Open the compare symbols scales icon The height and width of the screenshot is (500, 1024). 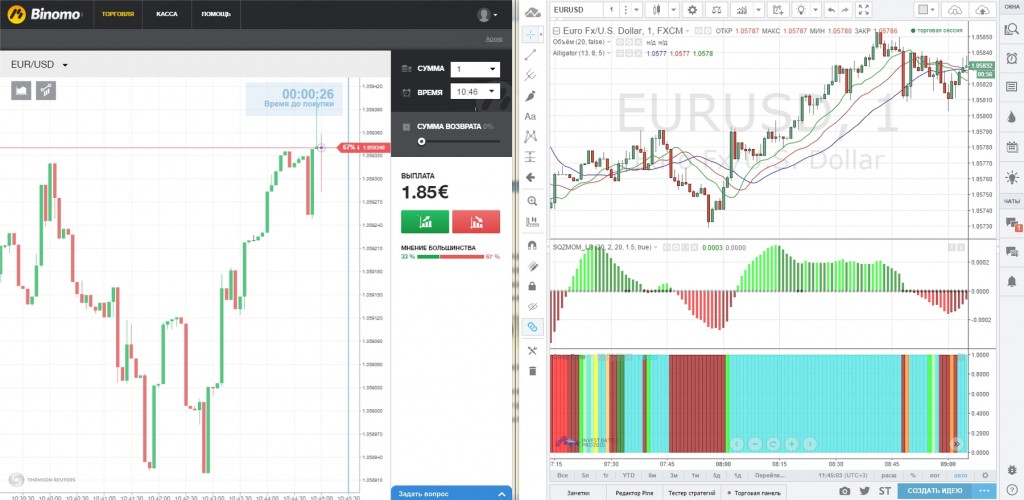pyautogui.click(x=718, y=10)
